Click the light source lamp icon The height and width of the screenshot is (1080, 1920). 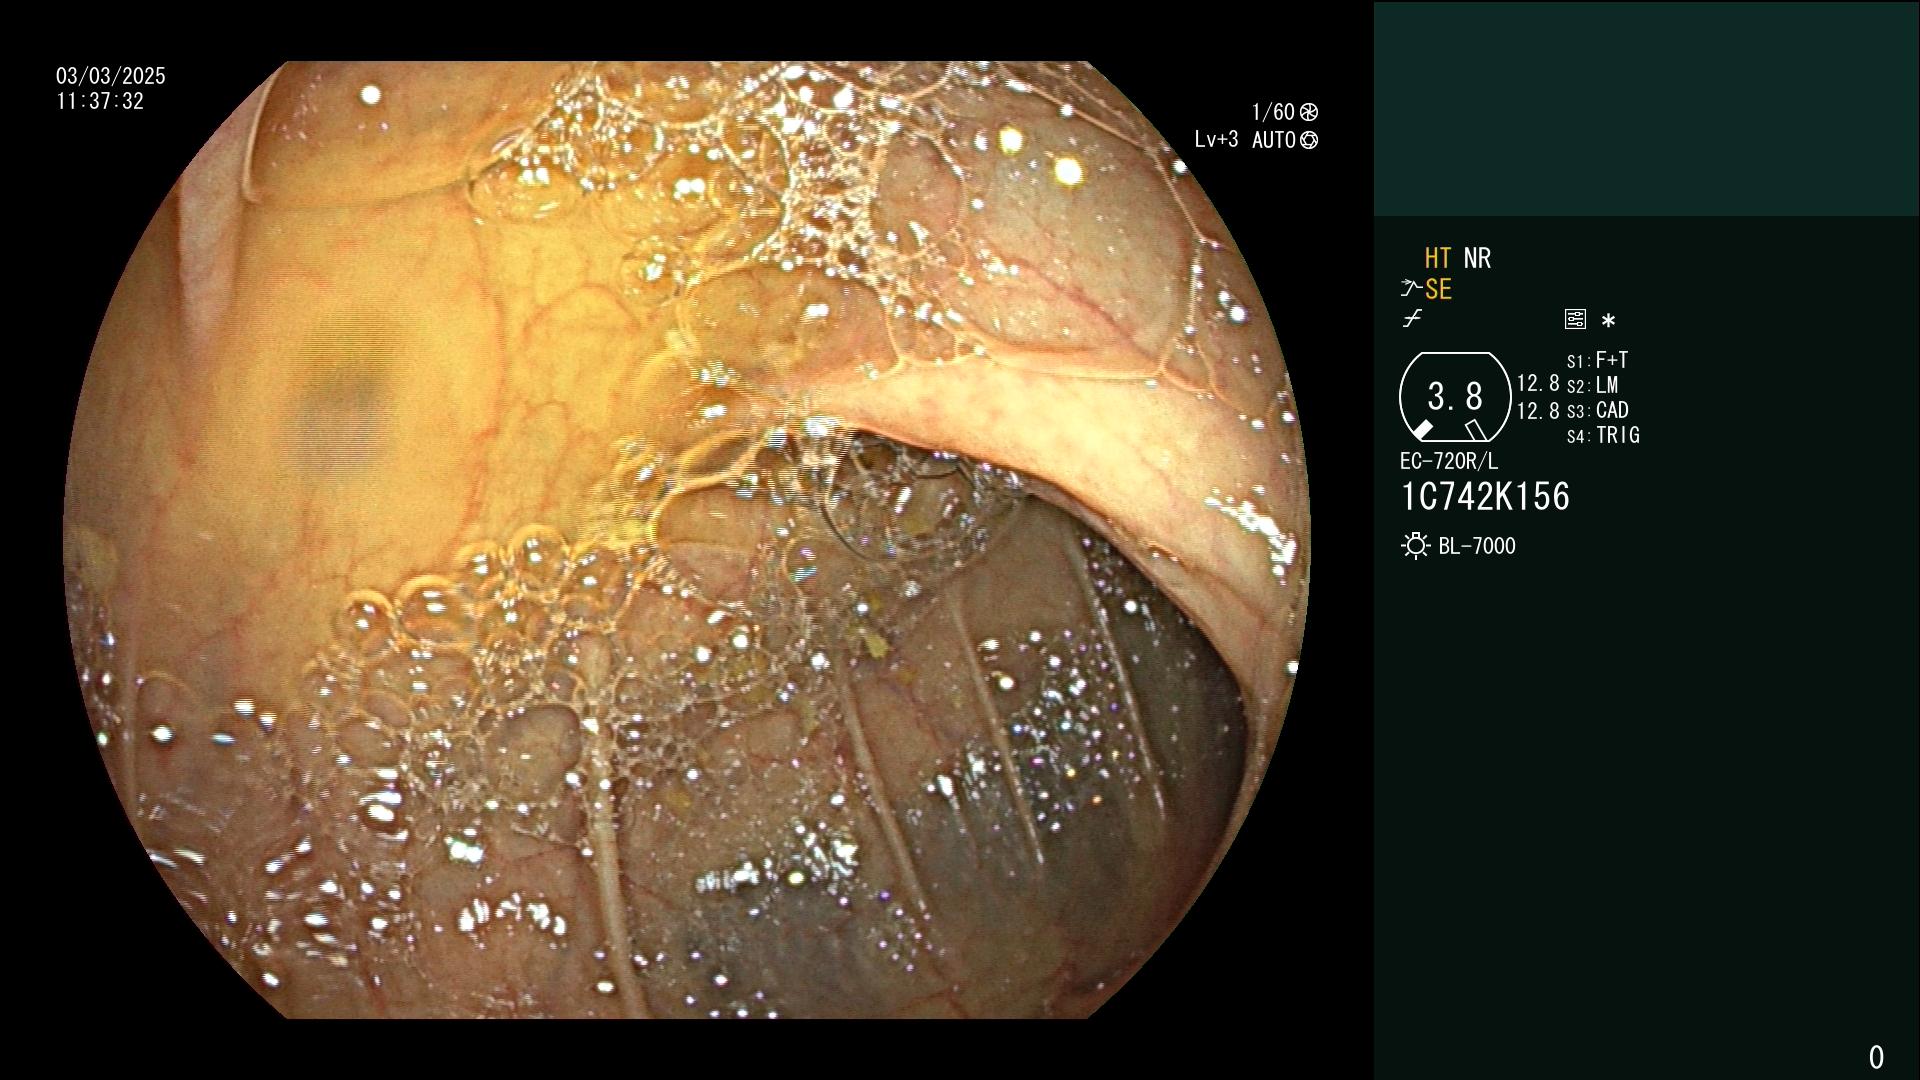(1415, 546)
